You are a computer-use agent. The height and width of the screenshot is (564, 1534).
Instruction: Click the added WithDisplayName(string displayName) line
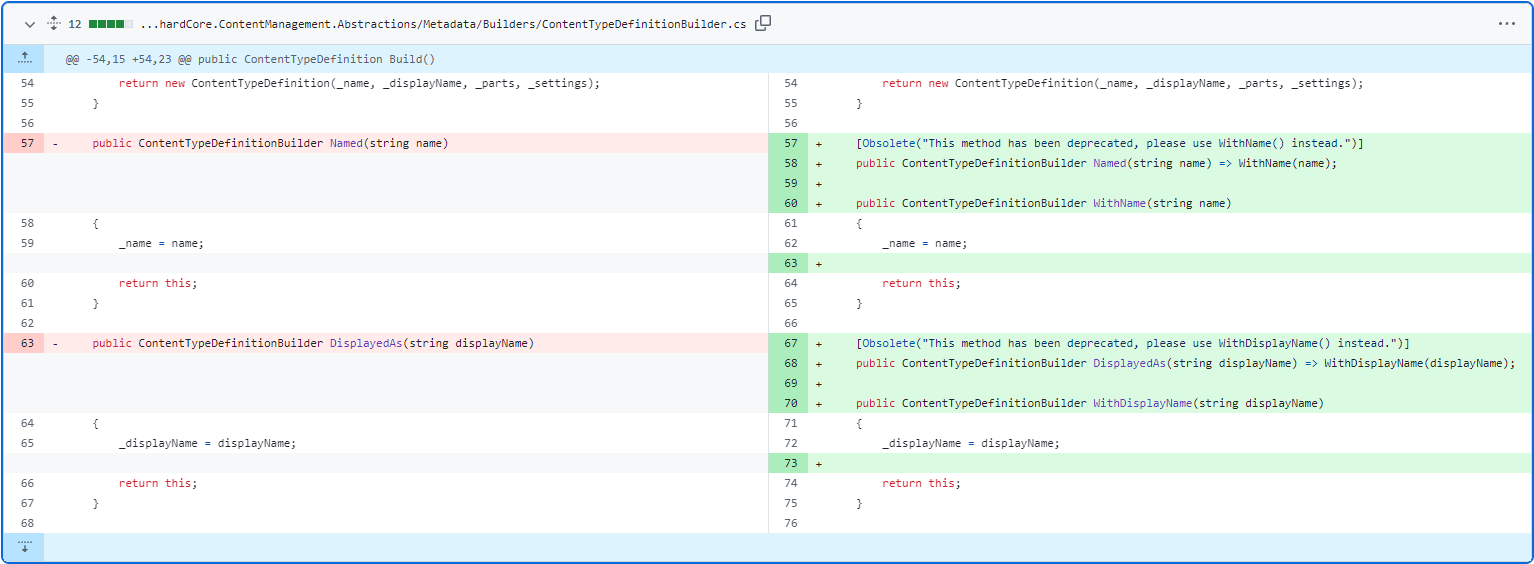pyautogui.click(x=1090, y=403)
